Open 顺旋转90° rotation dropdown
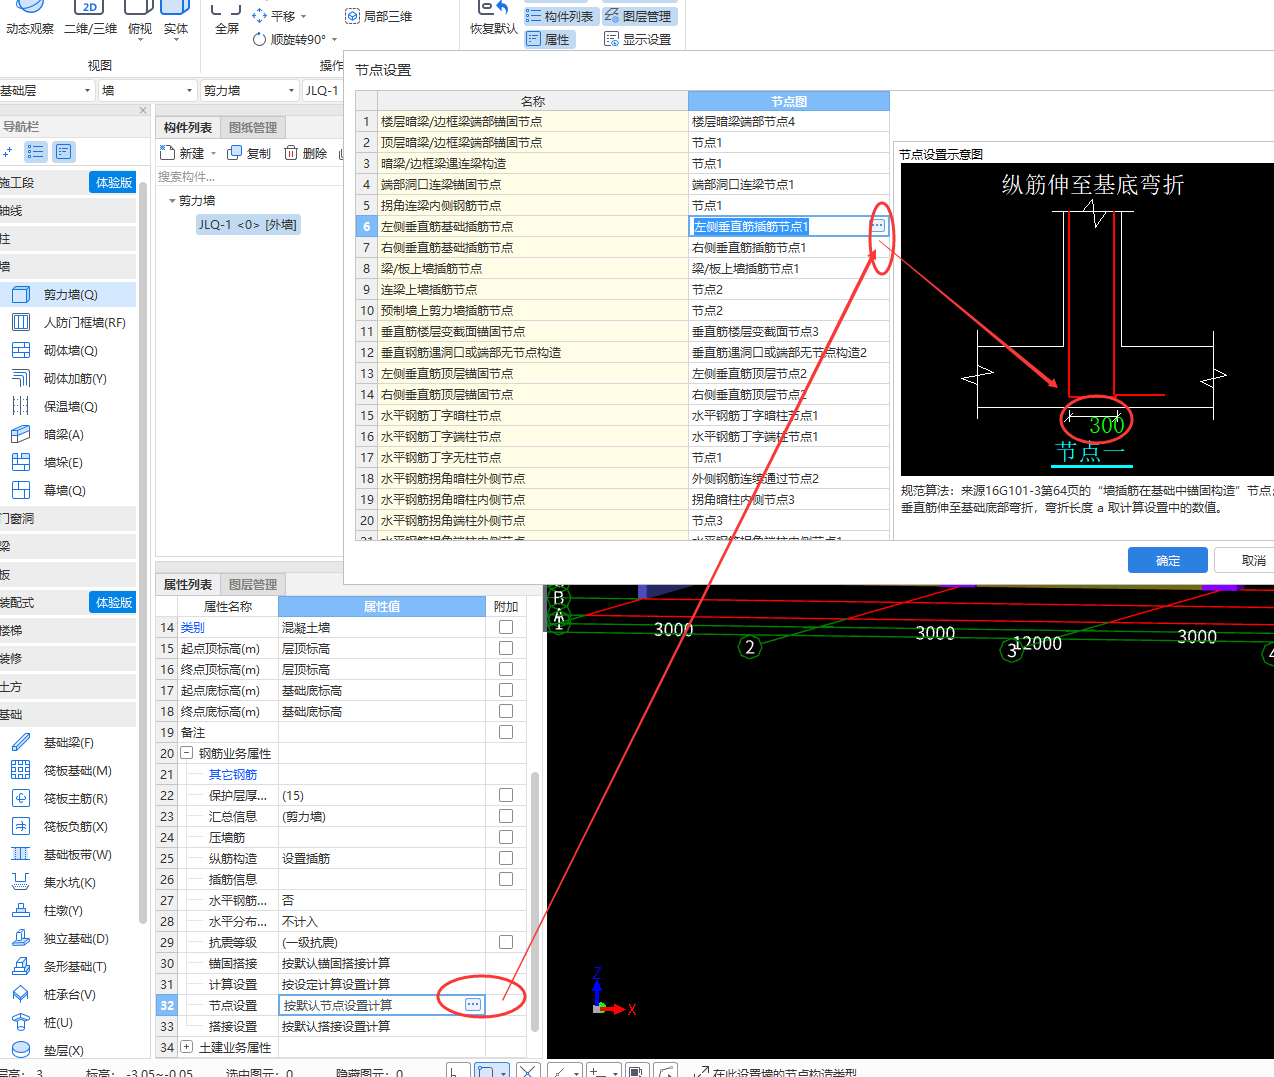 (x=334, y=40)
